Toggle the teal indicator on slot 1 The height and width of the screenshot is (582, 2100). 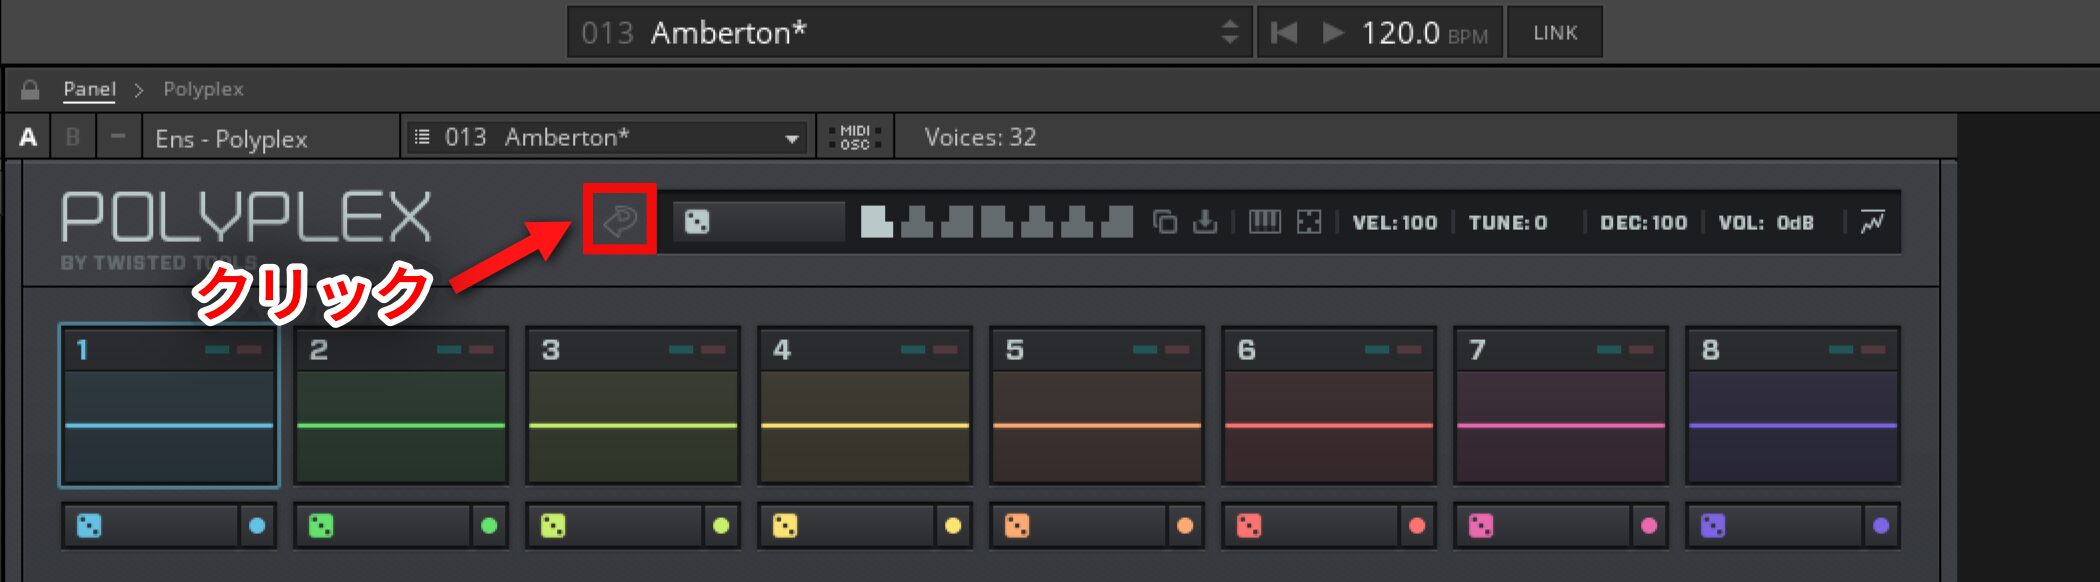(x=217, y=349)
